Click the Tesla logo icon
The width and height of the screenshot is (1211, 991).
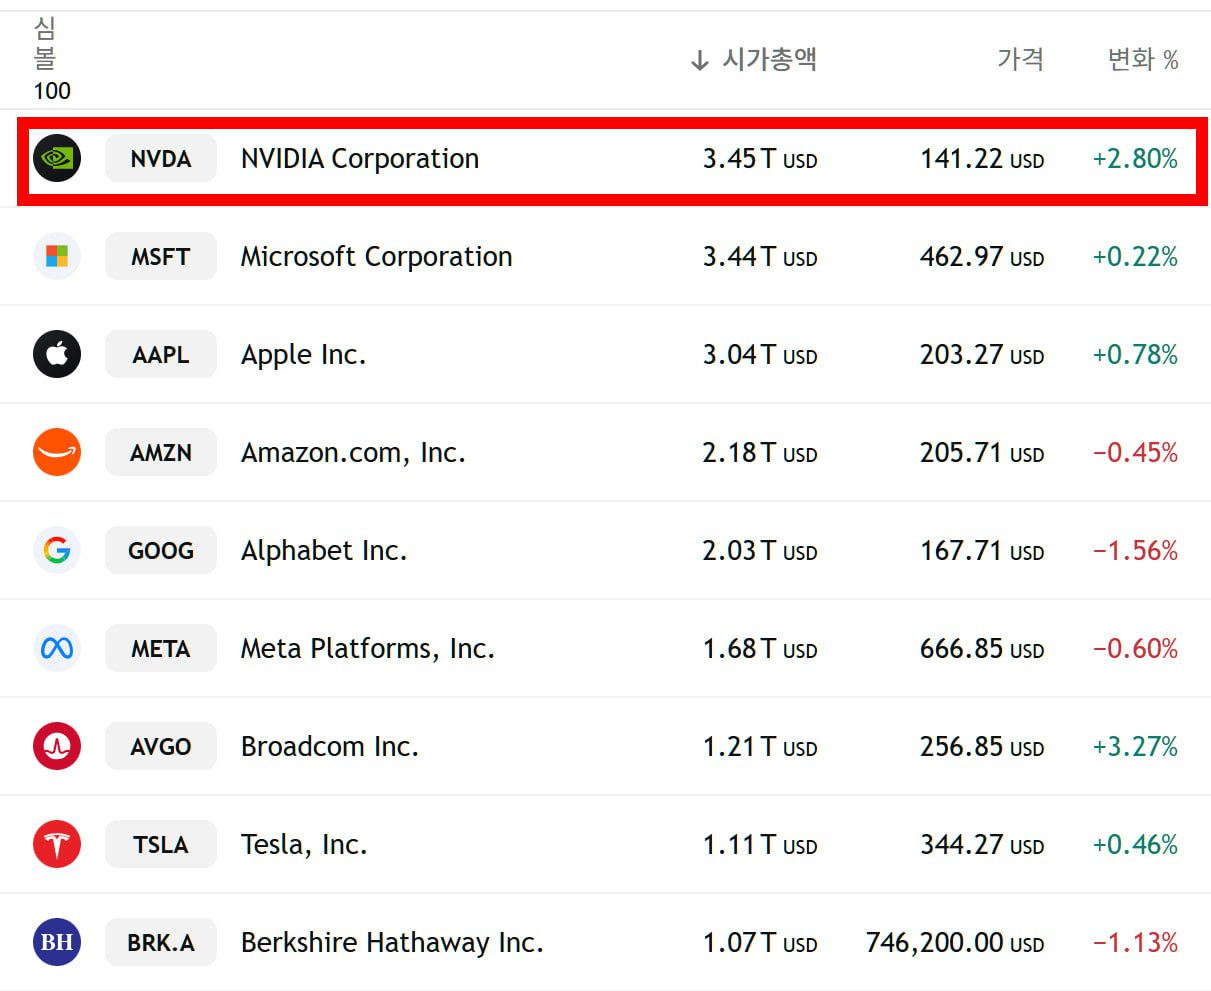point(57,844)
